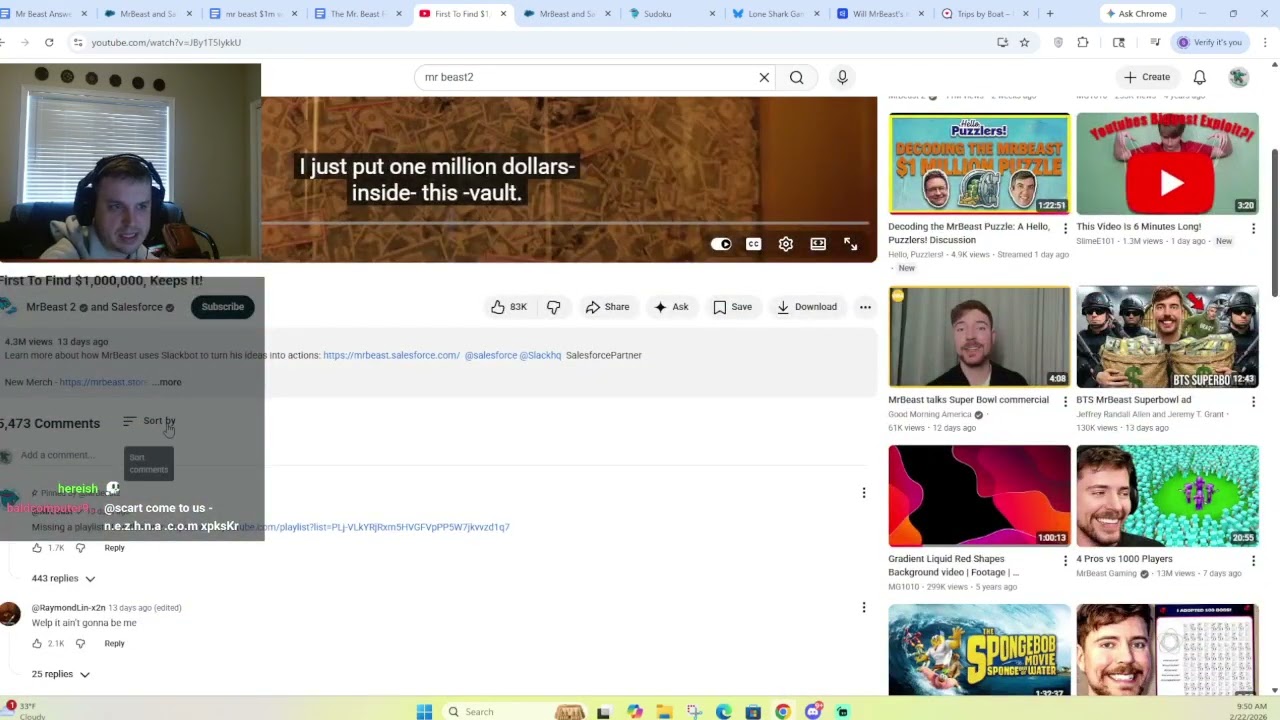Like the 'Welp it ain't gonna be me' comment

[x=37, y=643]
